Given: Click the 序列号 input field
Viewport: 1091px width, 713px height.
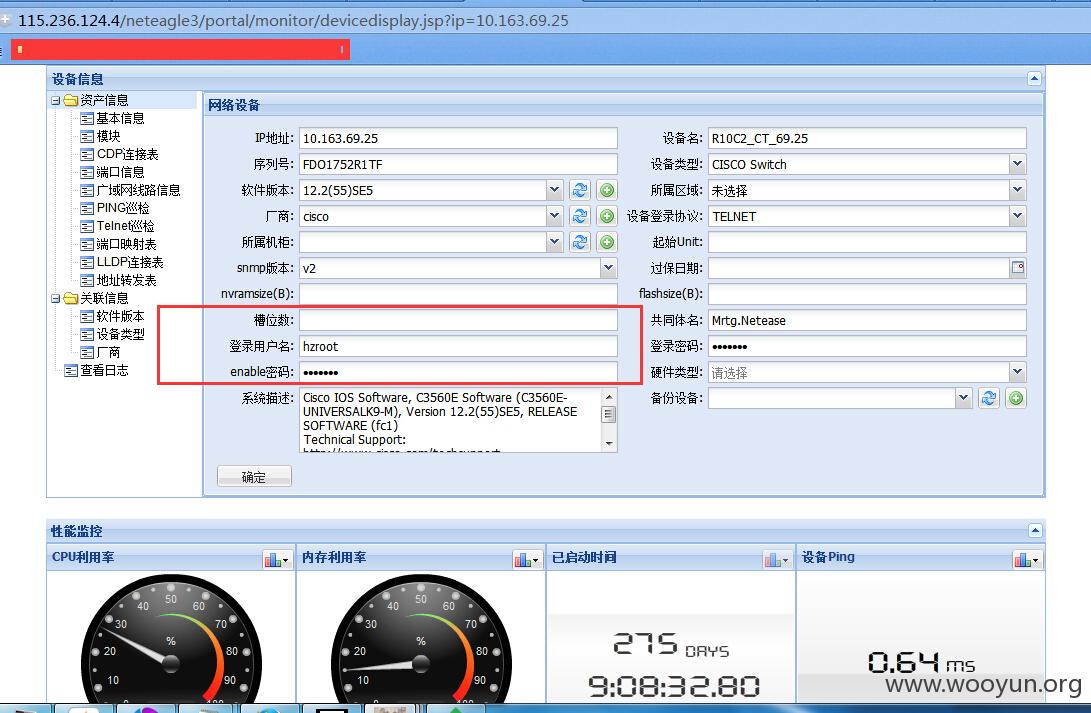Looking at the screenshot, I should (458, 164).
